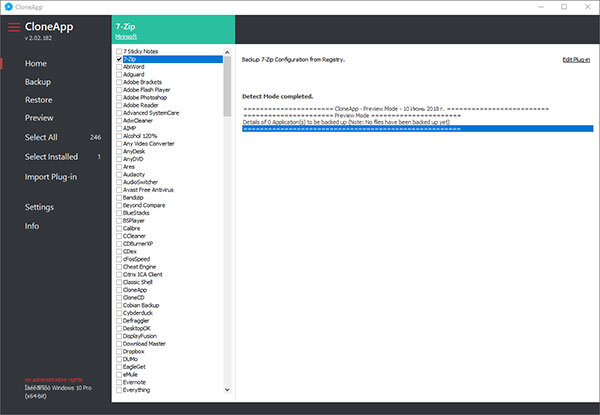600x415 pixels.
Task: Click the 'Detect Mode completed.' text
Action: 277,96
